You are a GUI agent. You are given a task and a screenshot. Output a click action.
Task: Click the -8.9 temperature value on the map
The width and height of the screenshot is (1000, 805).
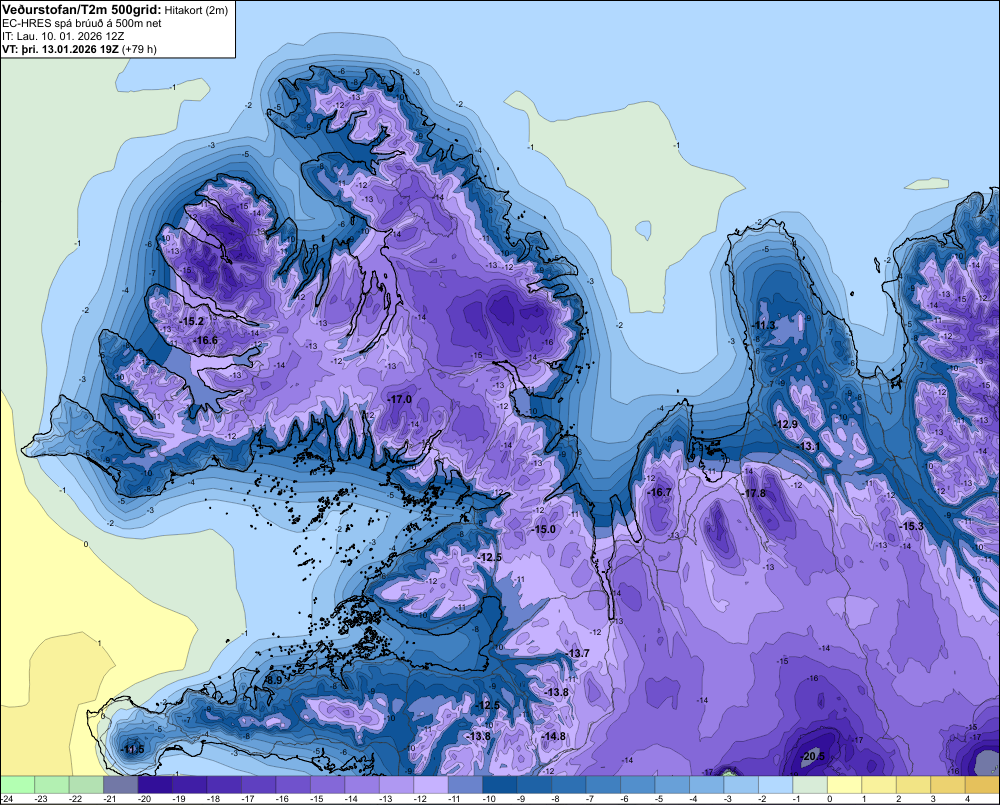[273, 681]
